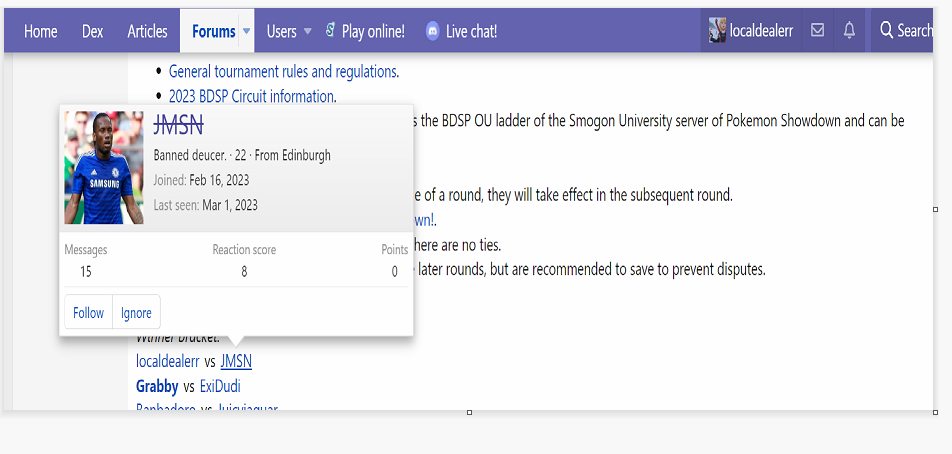Open ExiDudi's profile link in bracket
This screenshot has width=952, height=454.
pyautogui.click(x=220, y=386)
